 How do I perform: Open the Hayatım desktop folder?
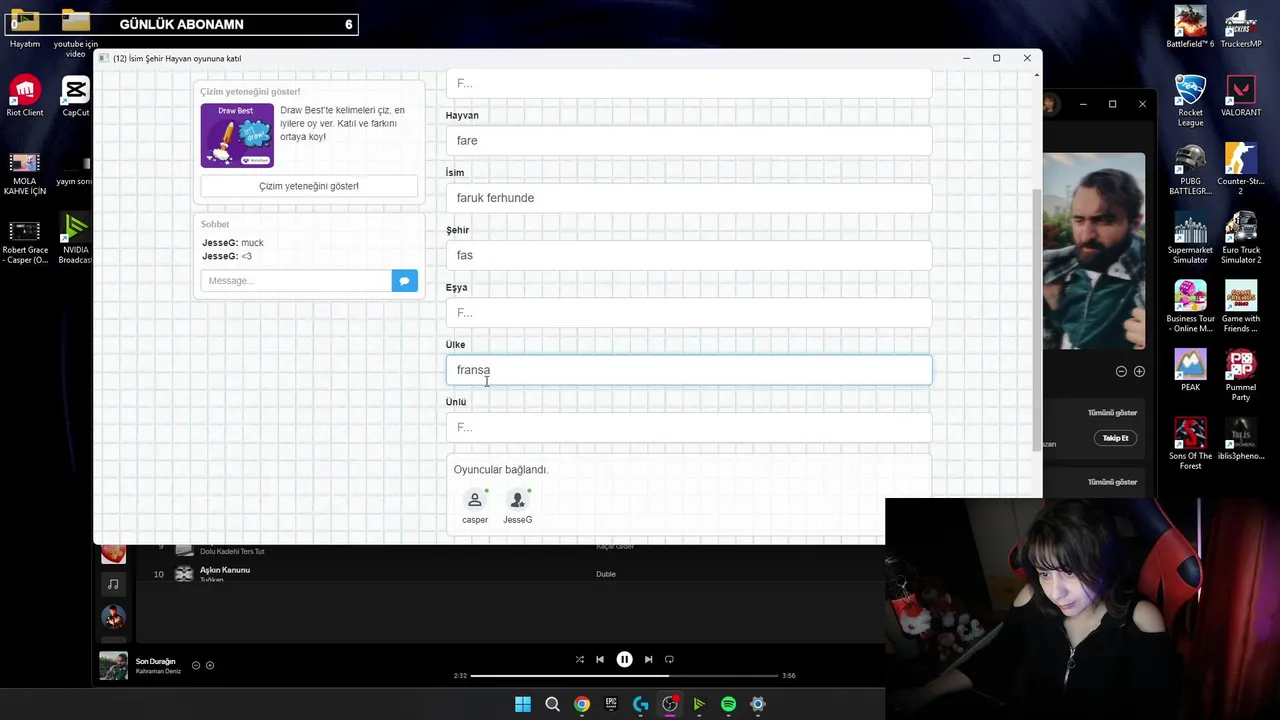25,28
